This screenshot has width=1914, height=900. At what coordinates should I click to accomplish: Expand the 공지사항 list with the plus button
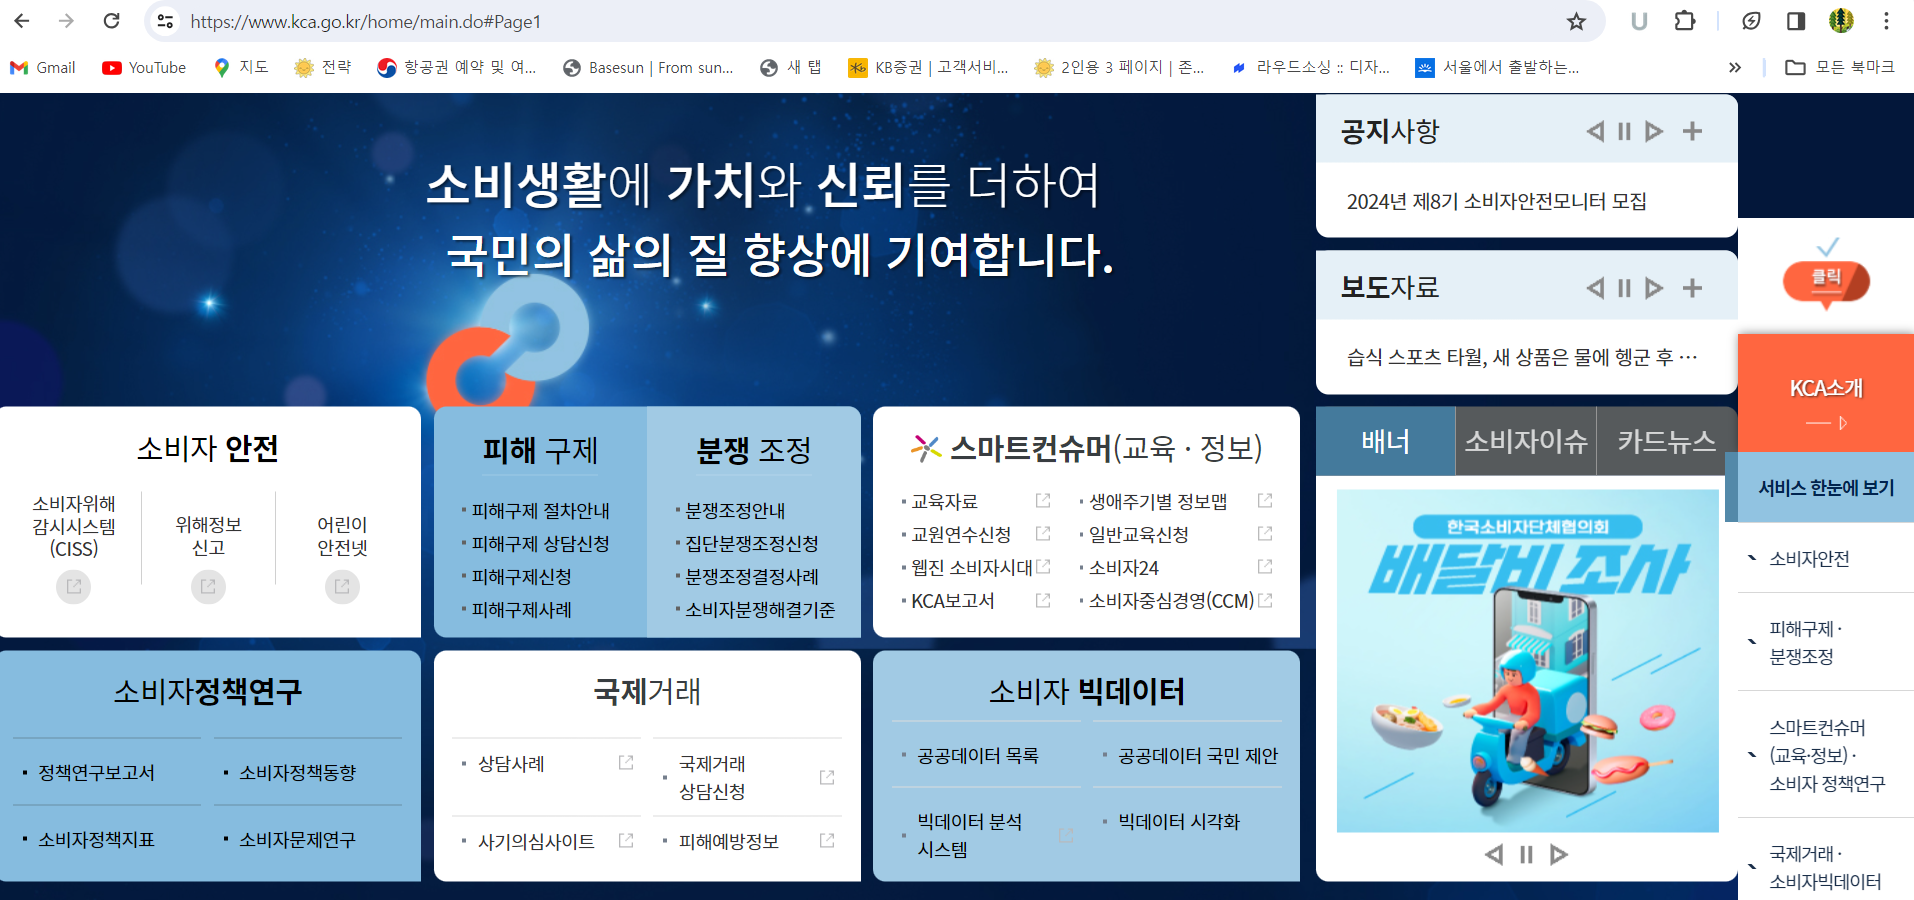click(x=1693, y=130)
